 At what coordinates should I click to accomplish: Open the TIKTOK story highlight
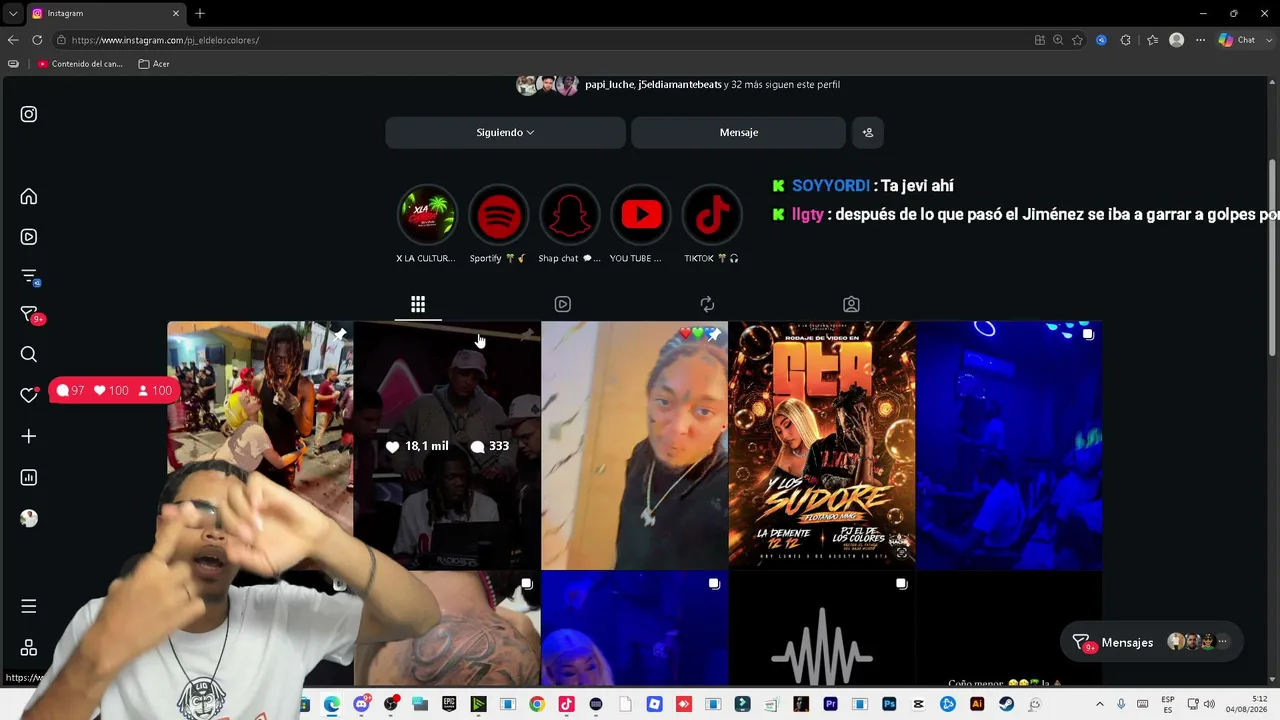[712, 214]
